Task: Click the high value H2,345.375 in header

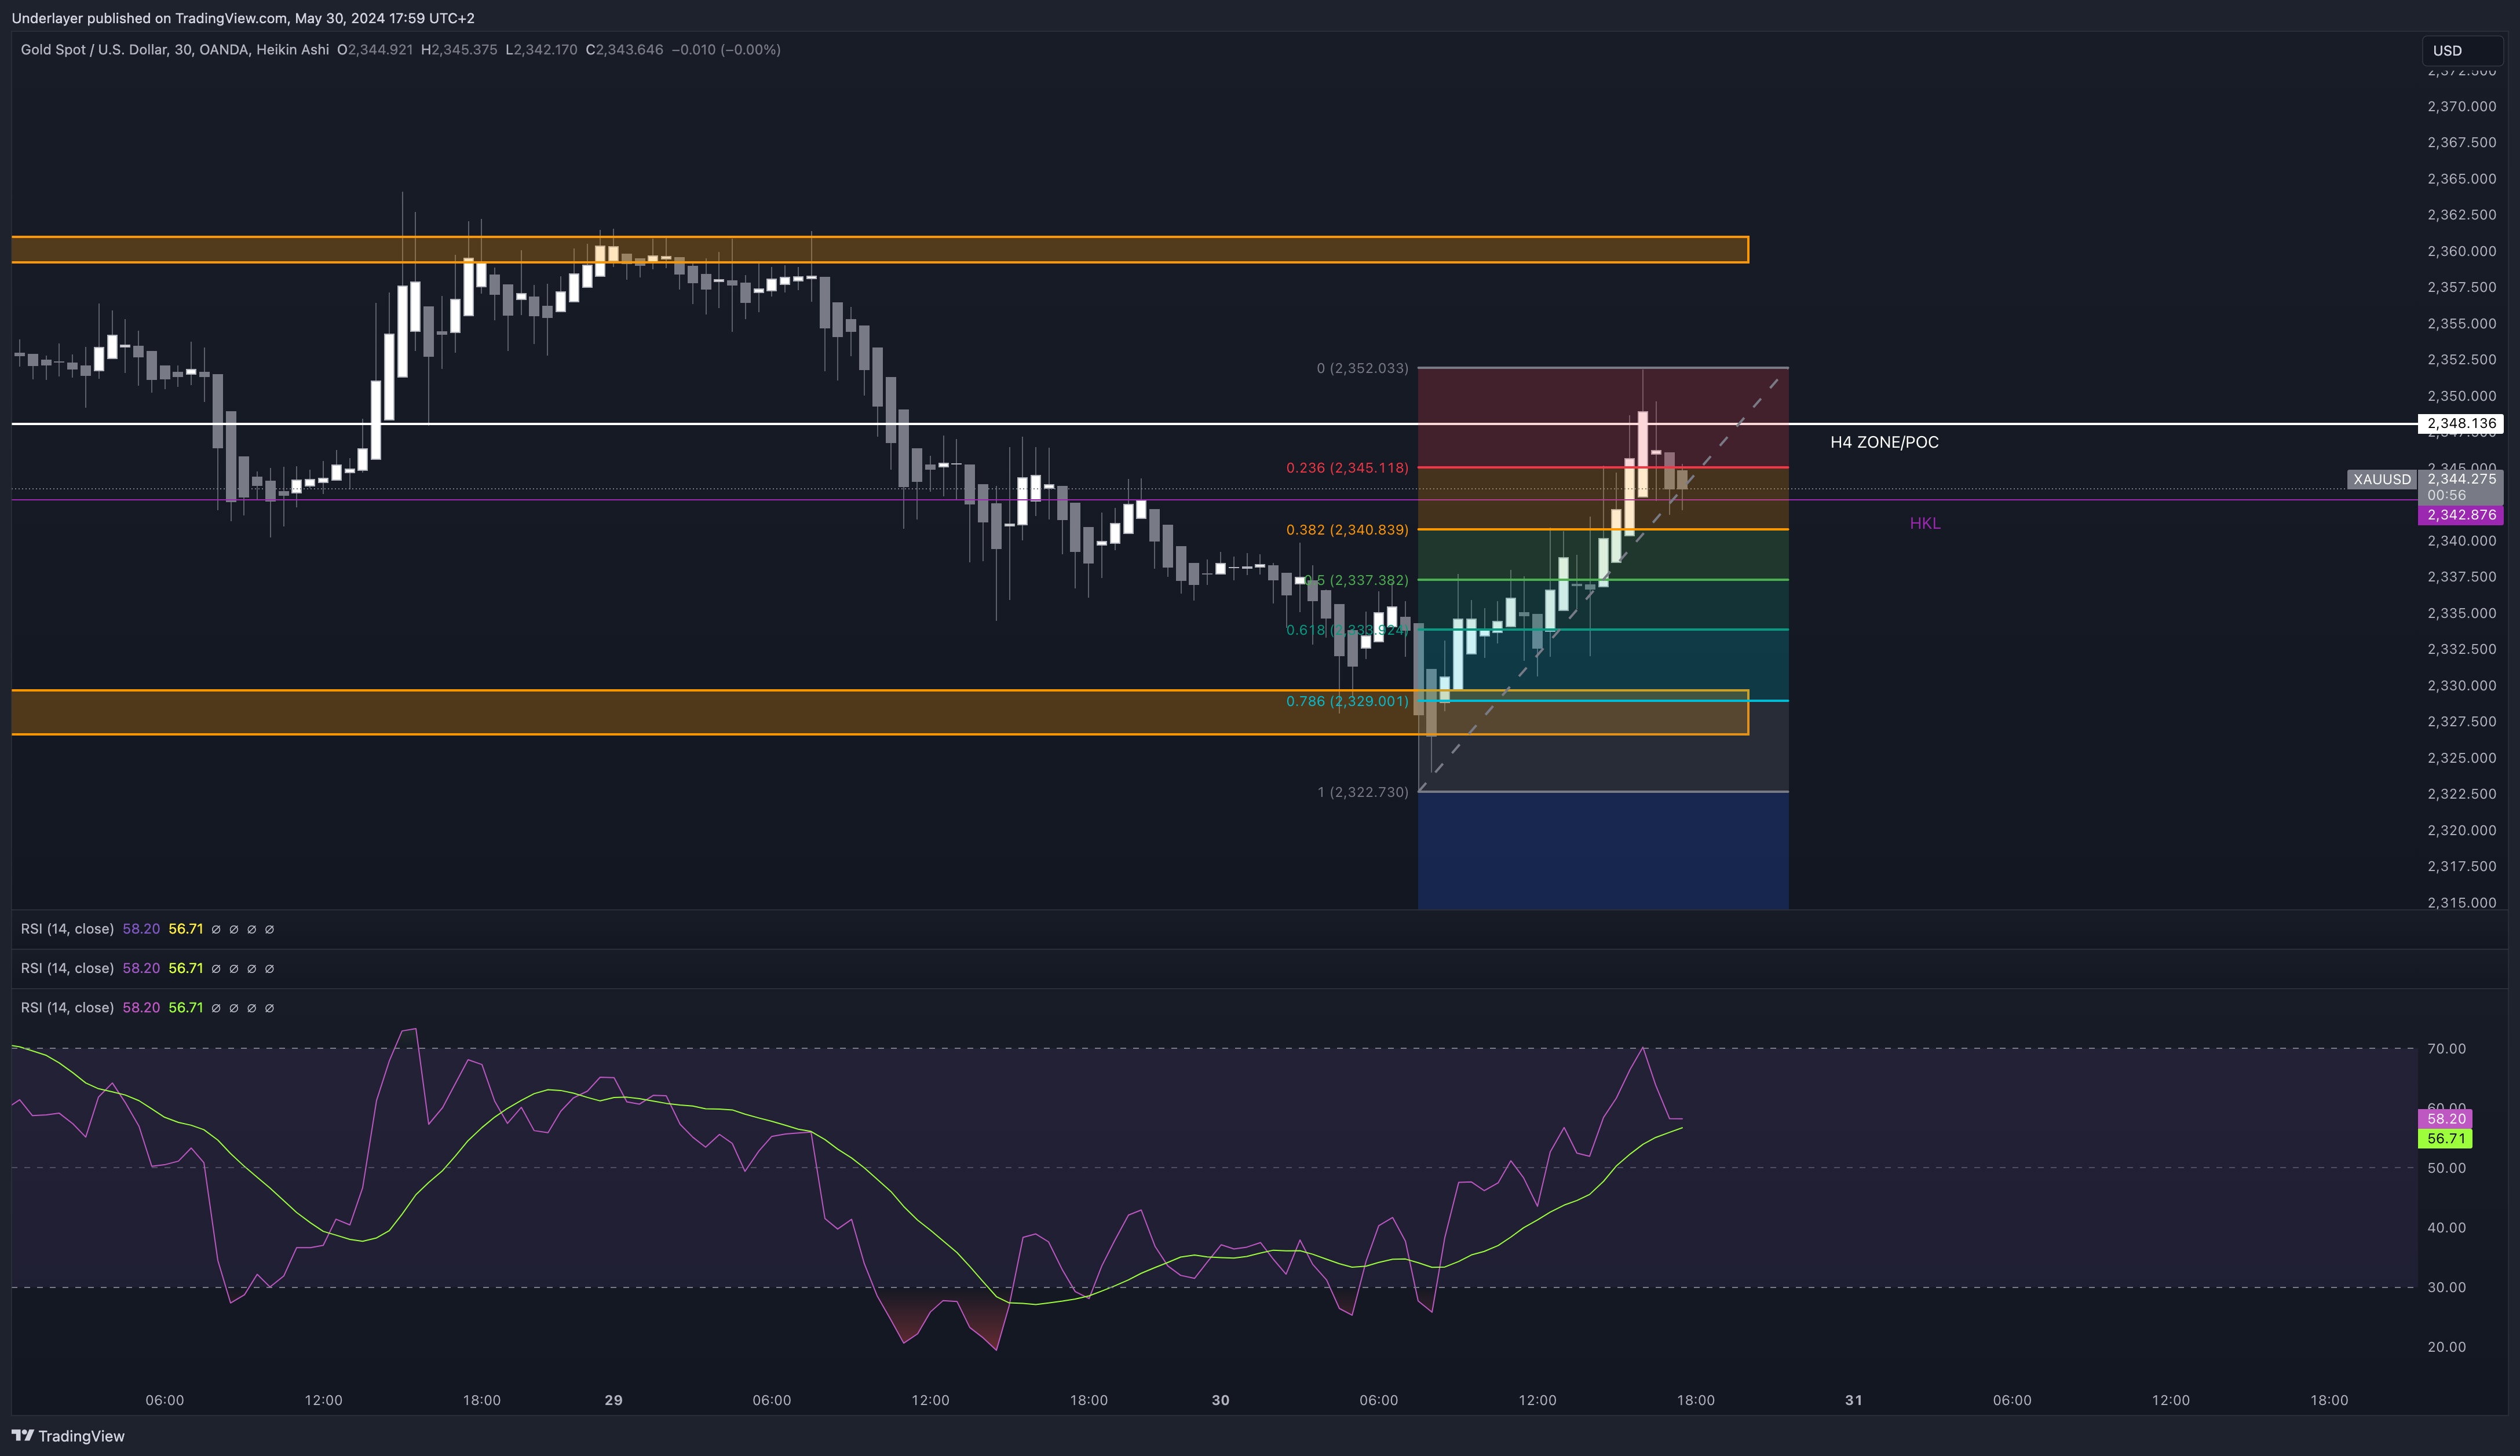Action: [x=459, y=49]
